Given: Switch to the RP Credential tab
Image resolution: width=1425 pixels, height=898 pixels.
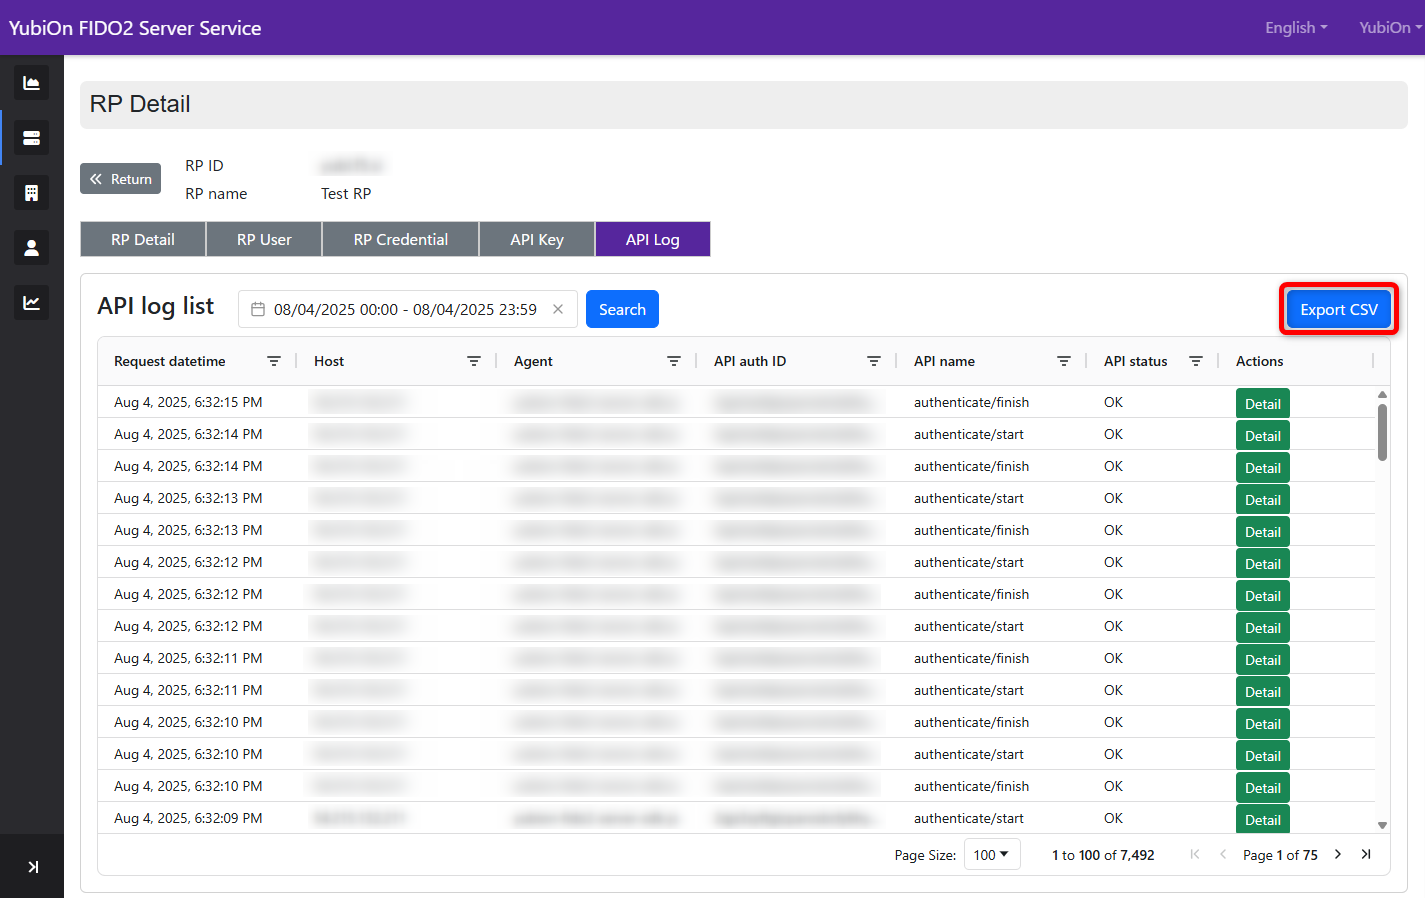Looking at the screenshot, I should 401,240.
